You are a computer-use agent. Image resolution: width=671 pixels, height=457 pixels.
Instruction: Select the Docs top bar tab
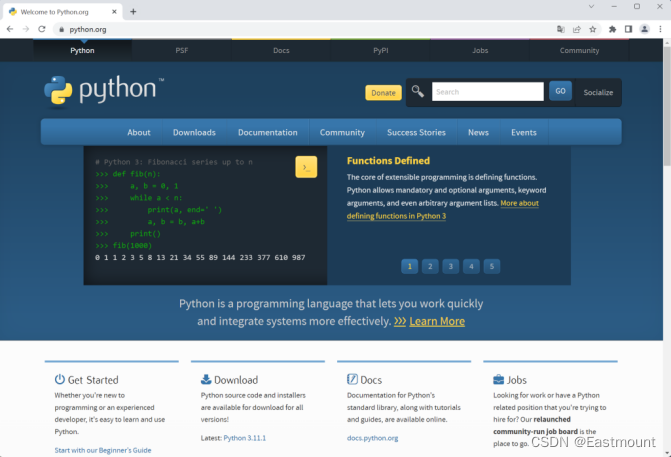click(x=281, y=50)
